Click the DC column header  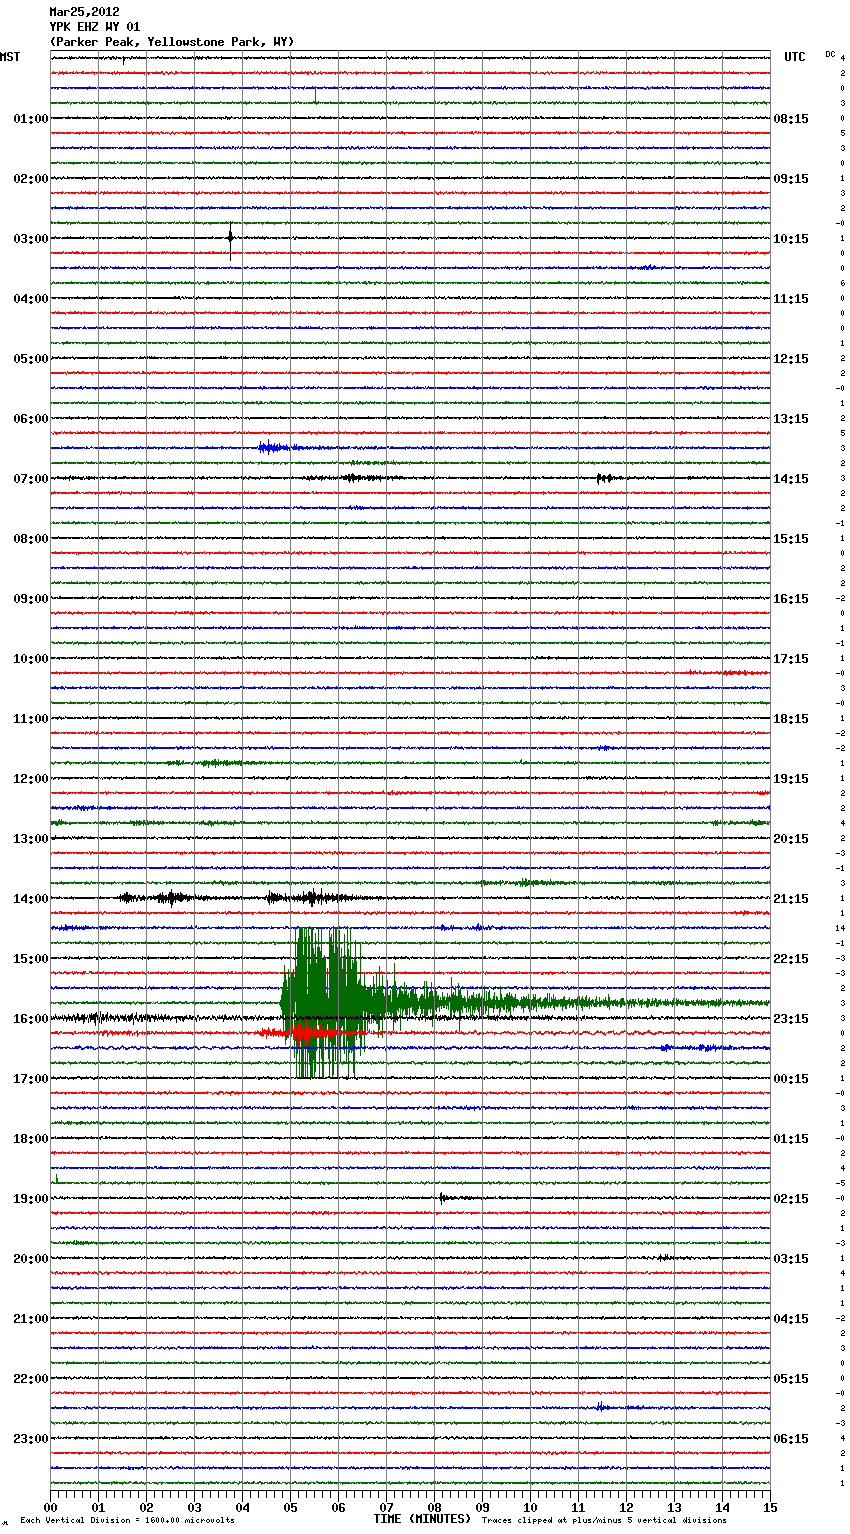830,54
